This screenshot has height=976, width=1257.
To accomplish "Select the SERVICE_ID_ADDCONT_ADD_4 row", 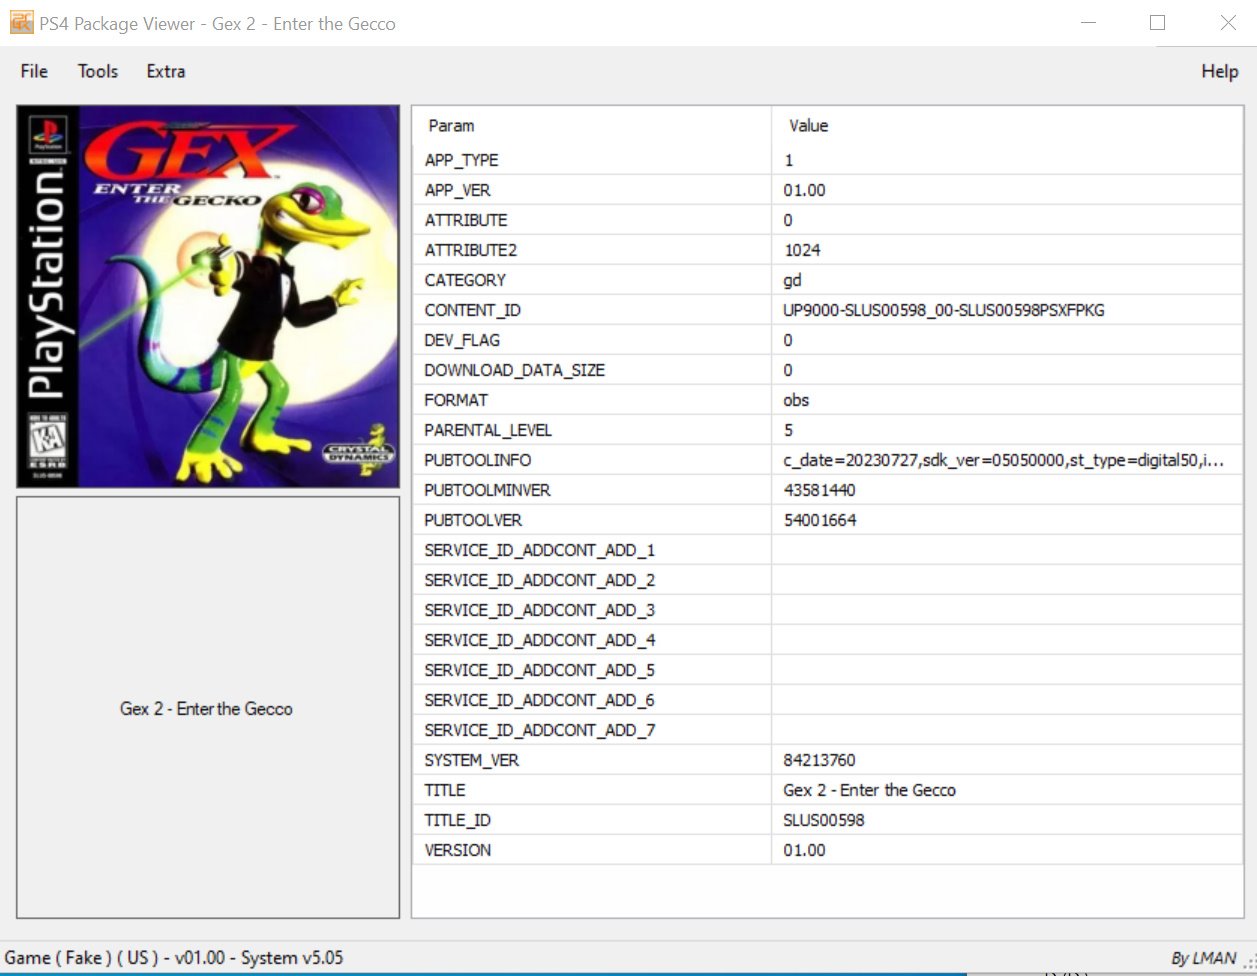I will coord(828,640).
